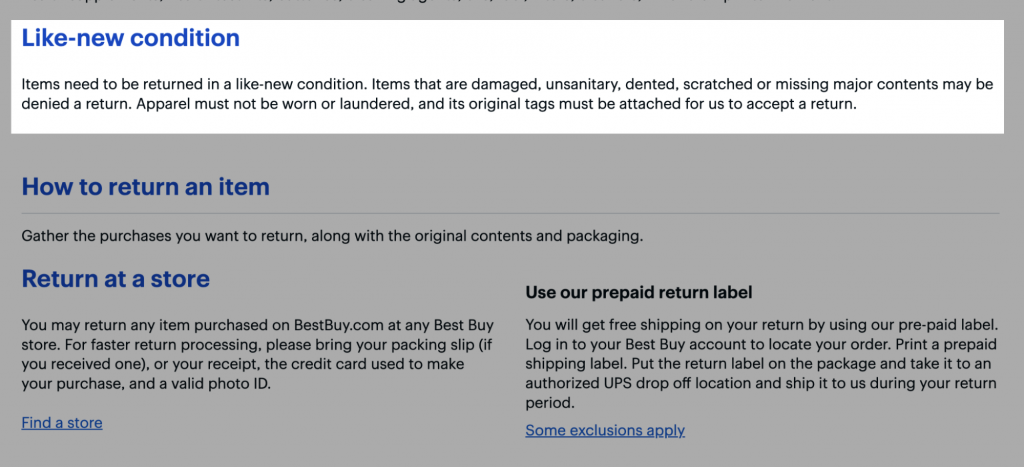
Task: Click the word period ending the label paragraph
Action: tap(549, 404)
